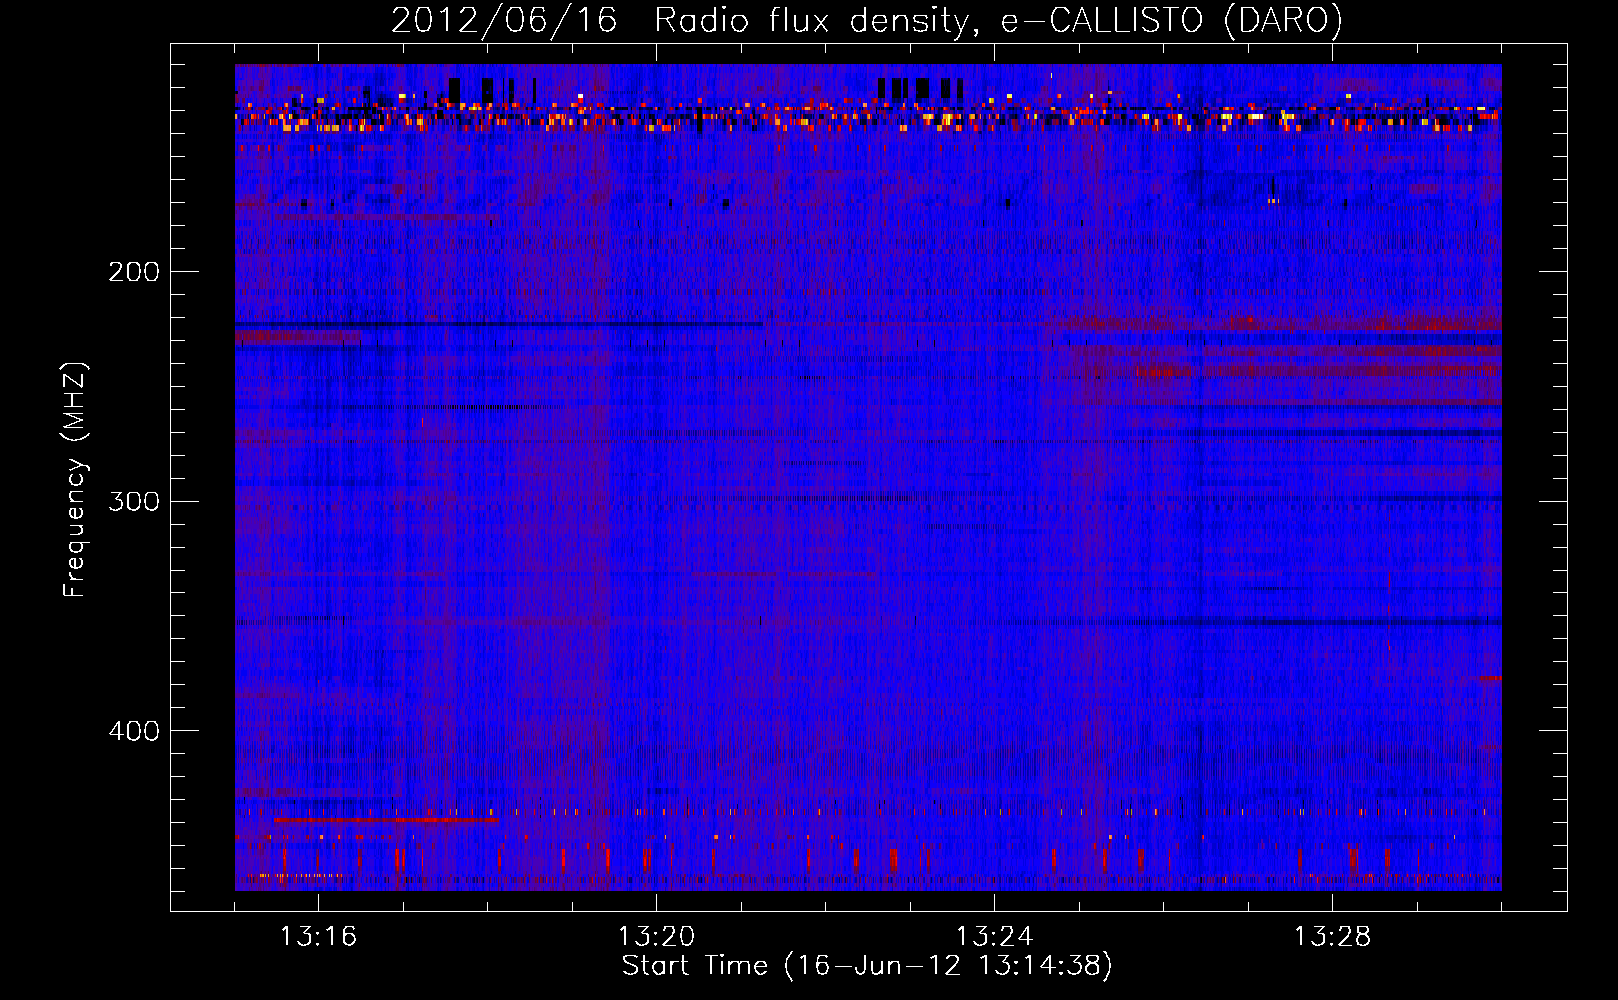
Task: Click the 400 frequency tick label
Action: point(134,731)
